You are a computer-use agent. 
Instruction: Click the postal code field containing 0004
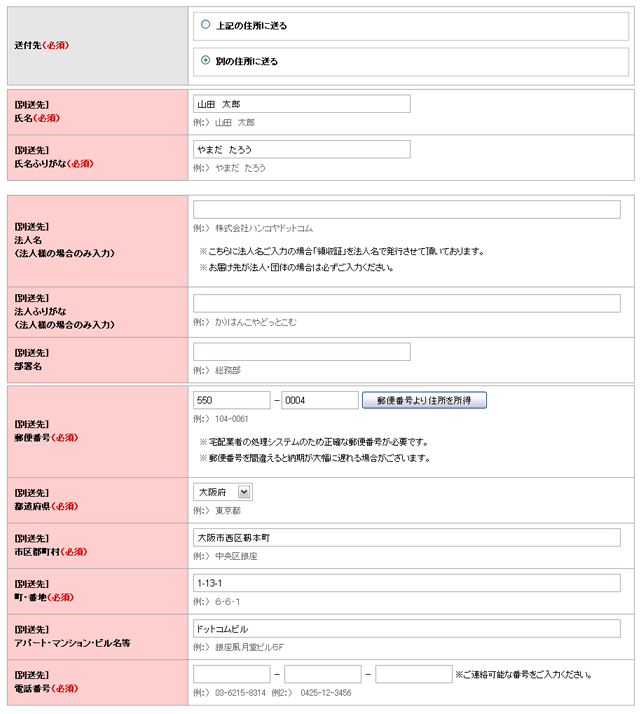319,400
